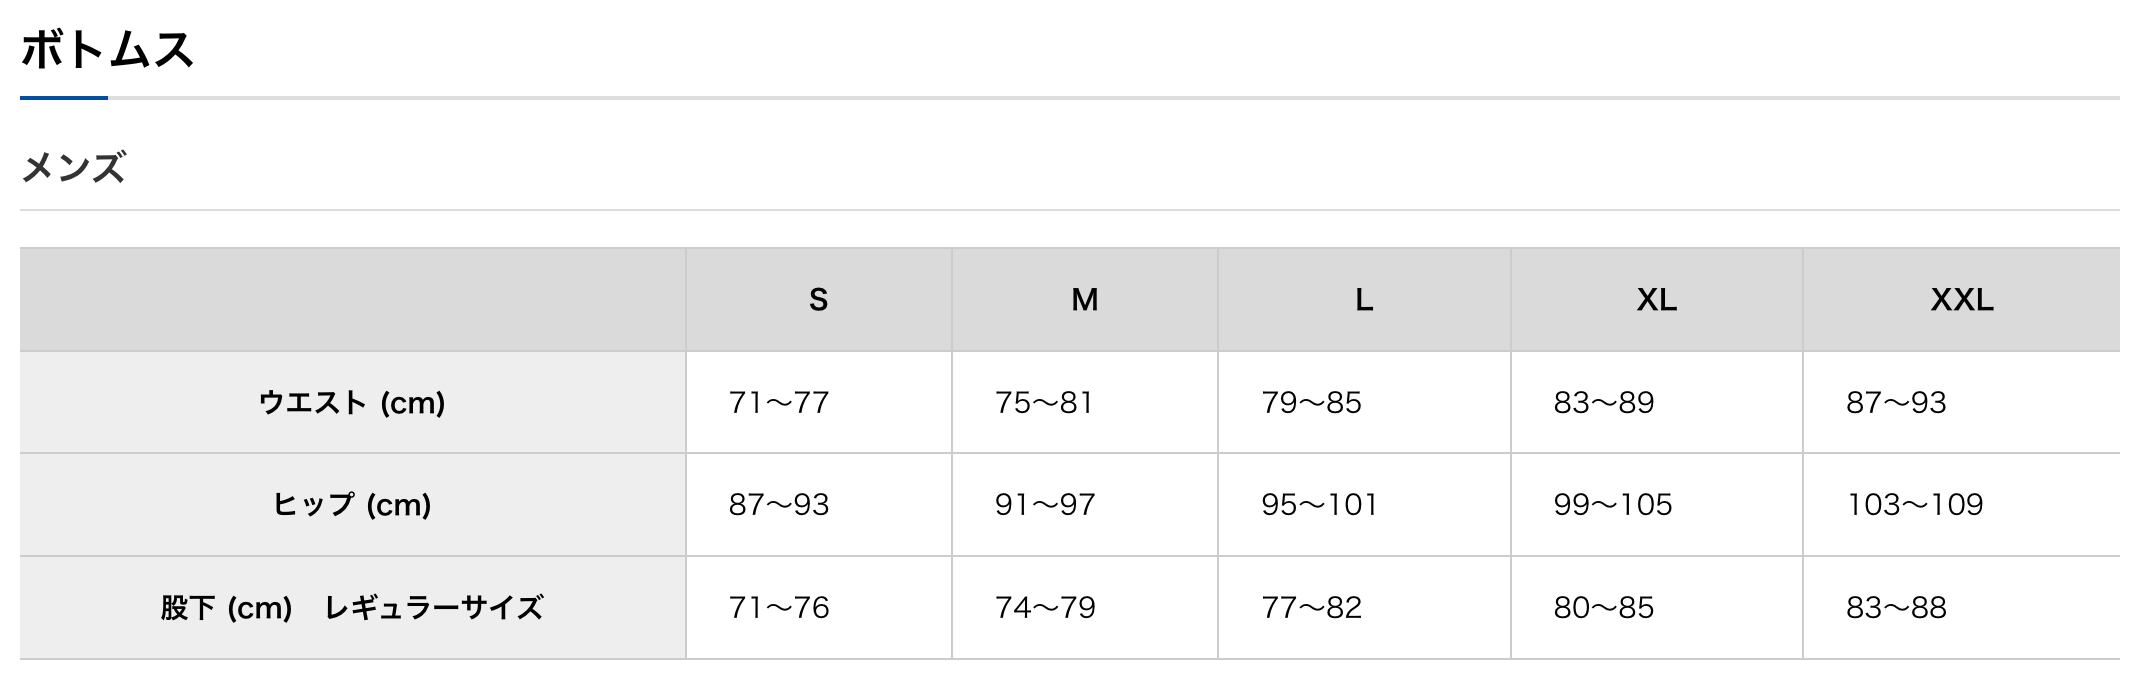Select the M size column header

(1084, 300)
